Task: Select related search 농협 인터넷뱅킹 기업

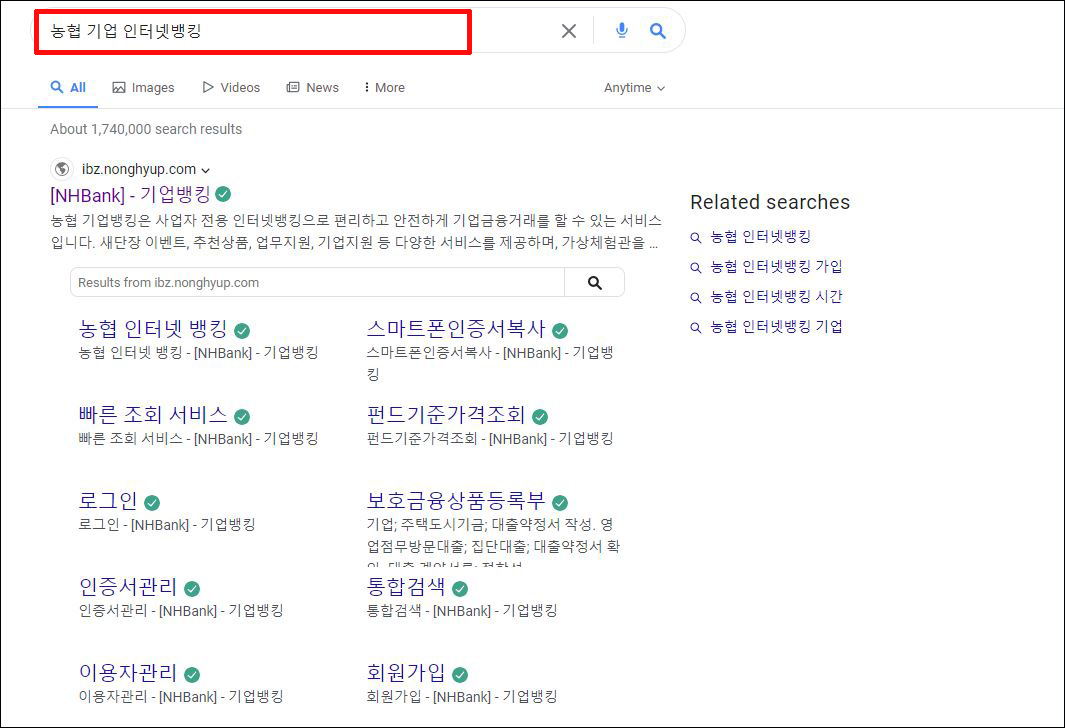Action: tap(776, 327)
